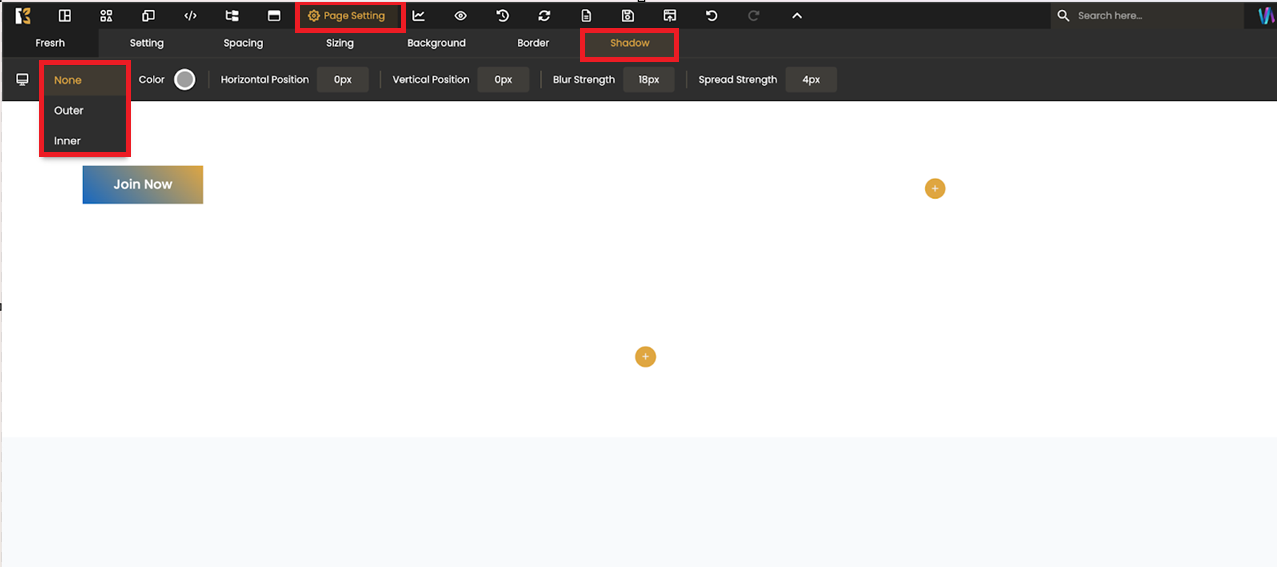Open the Background tab

point(436,43)
